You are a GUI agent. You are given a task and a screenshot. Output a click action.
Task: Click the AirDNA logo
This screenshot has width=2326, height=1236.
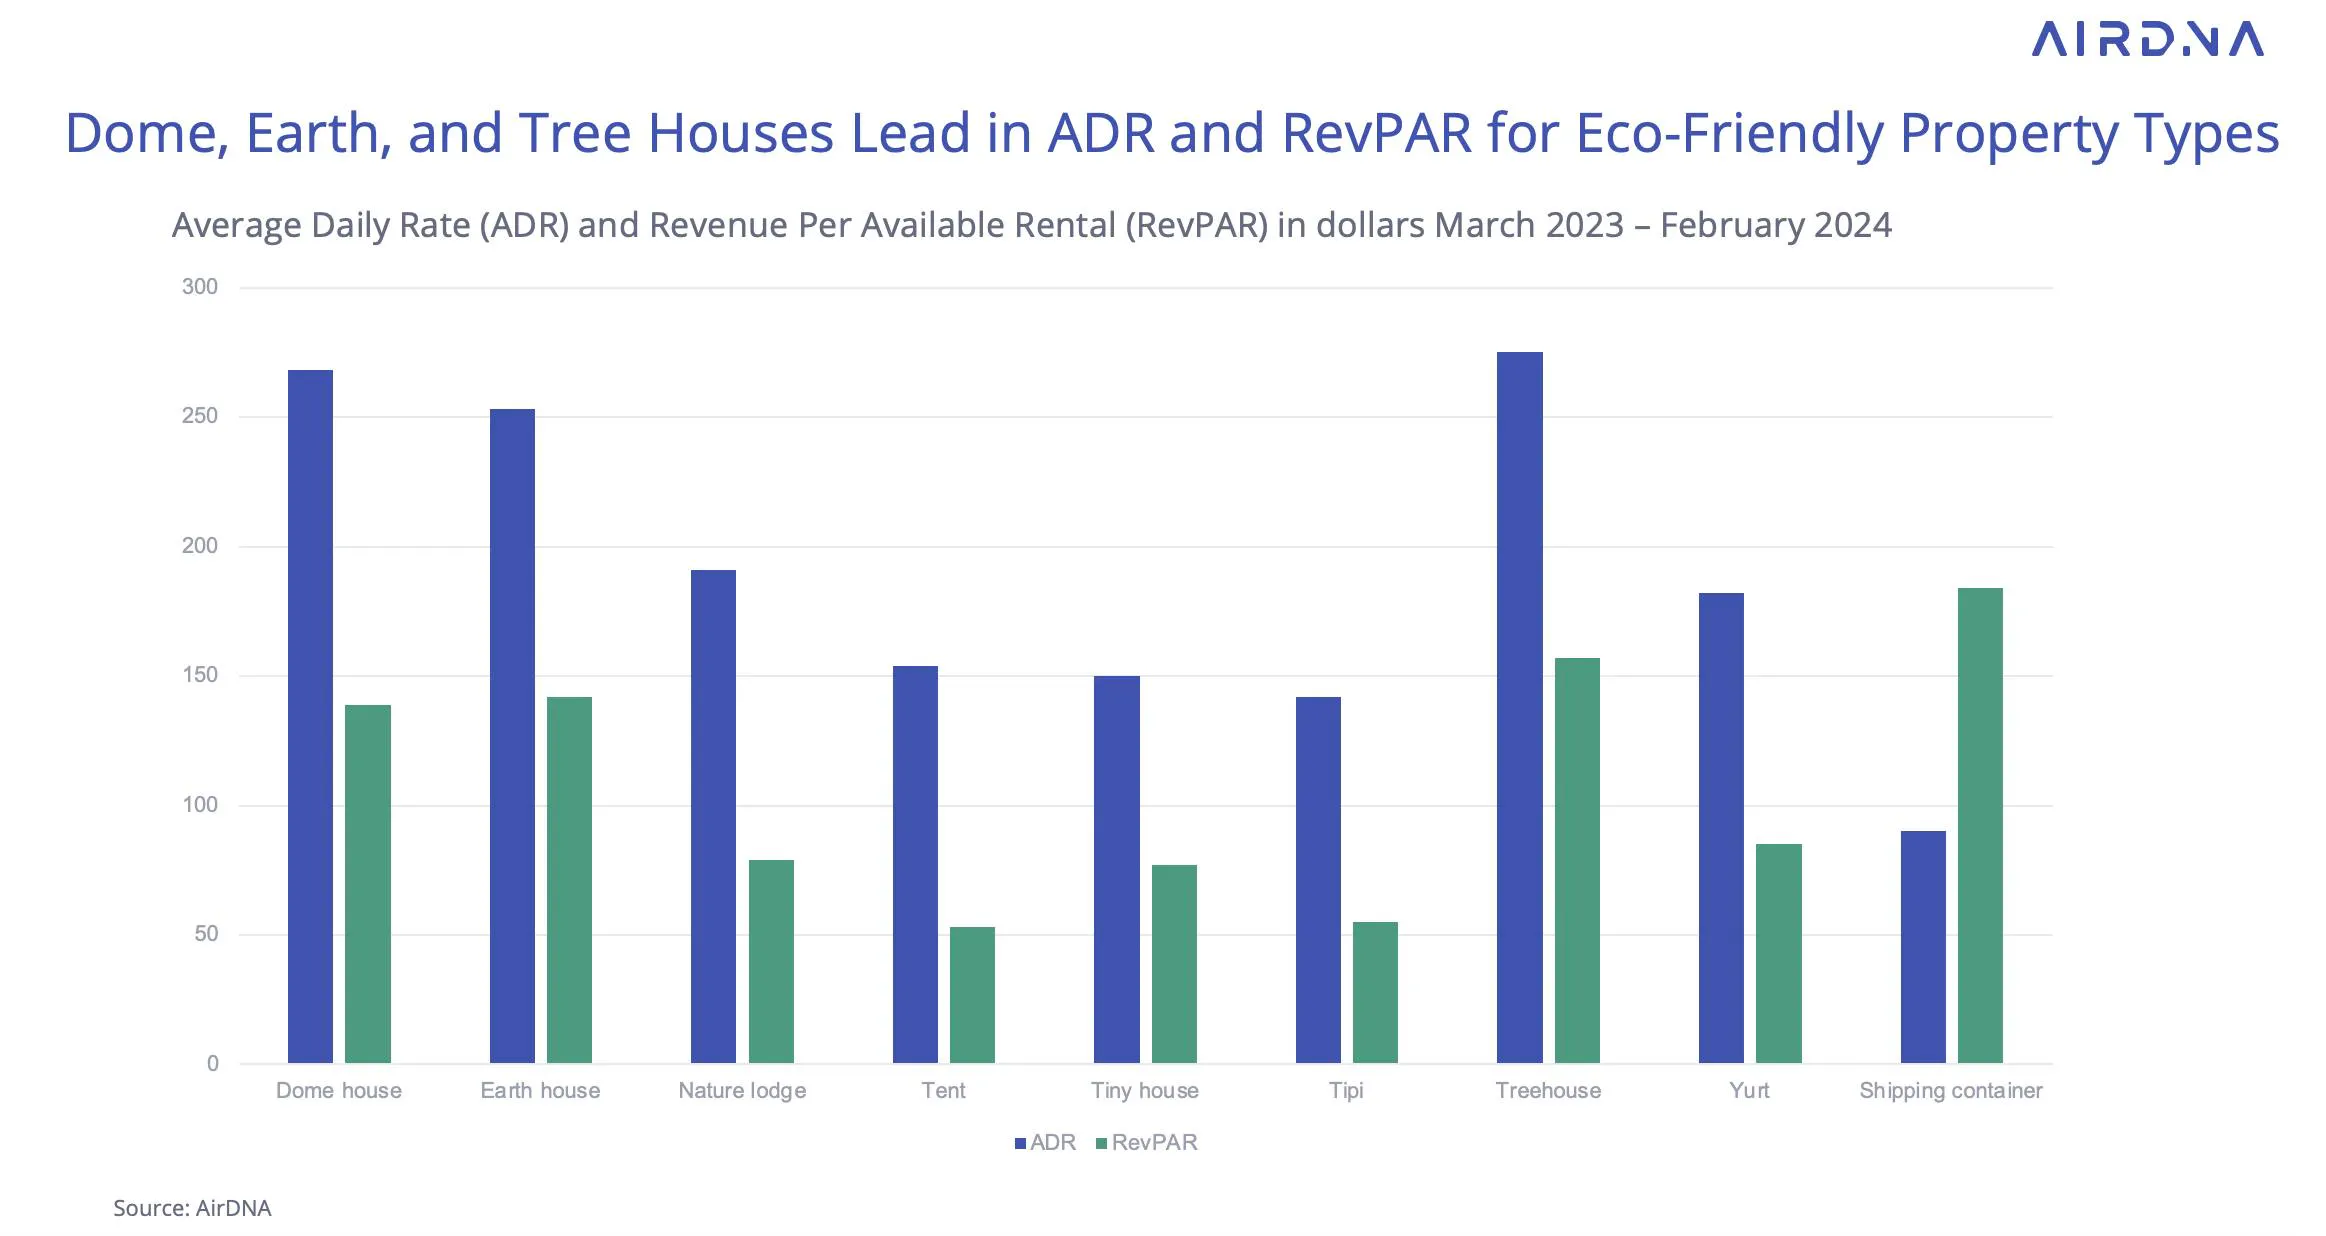coord(2147,39)
